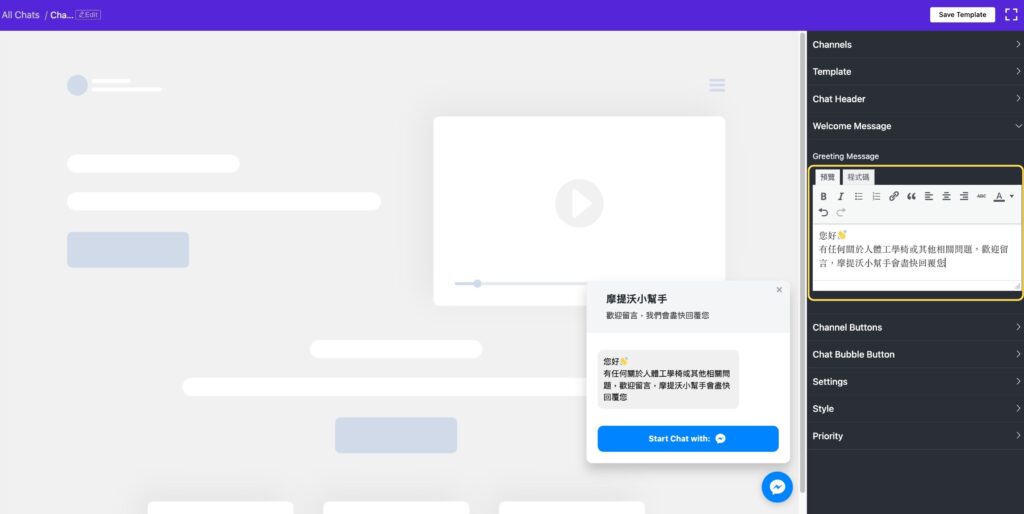
Task: Grab the editor resize handle
Action: click(x=1017, y=286)
